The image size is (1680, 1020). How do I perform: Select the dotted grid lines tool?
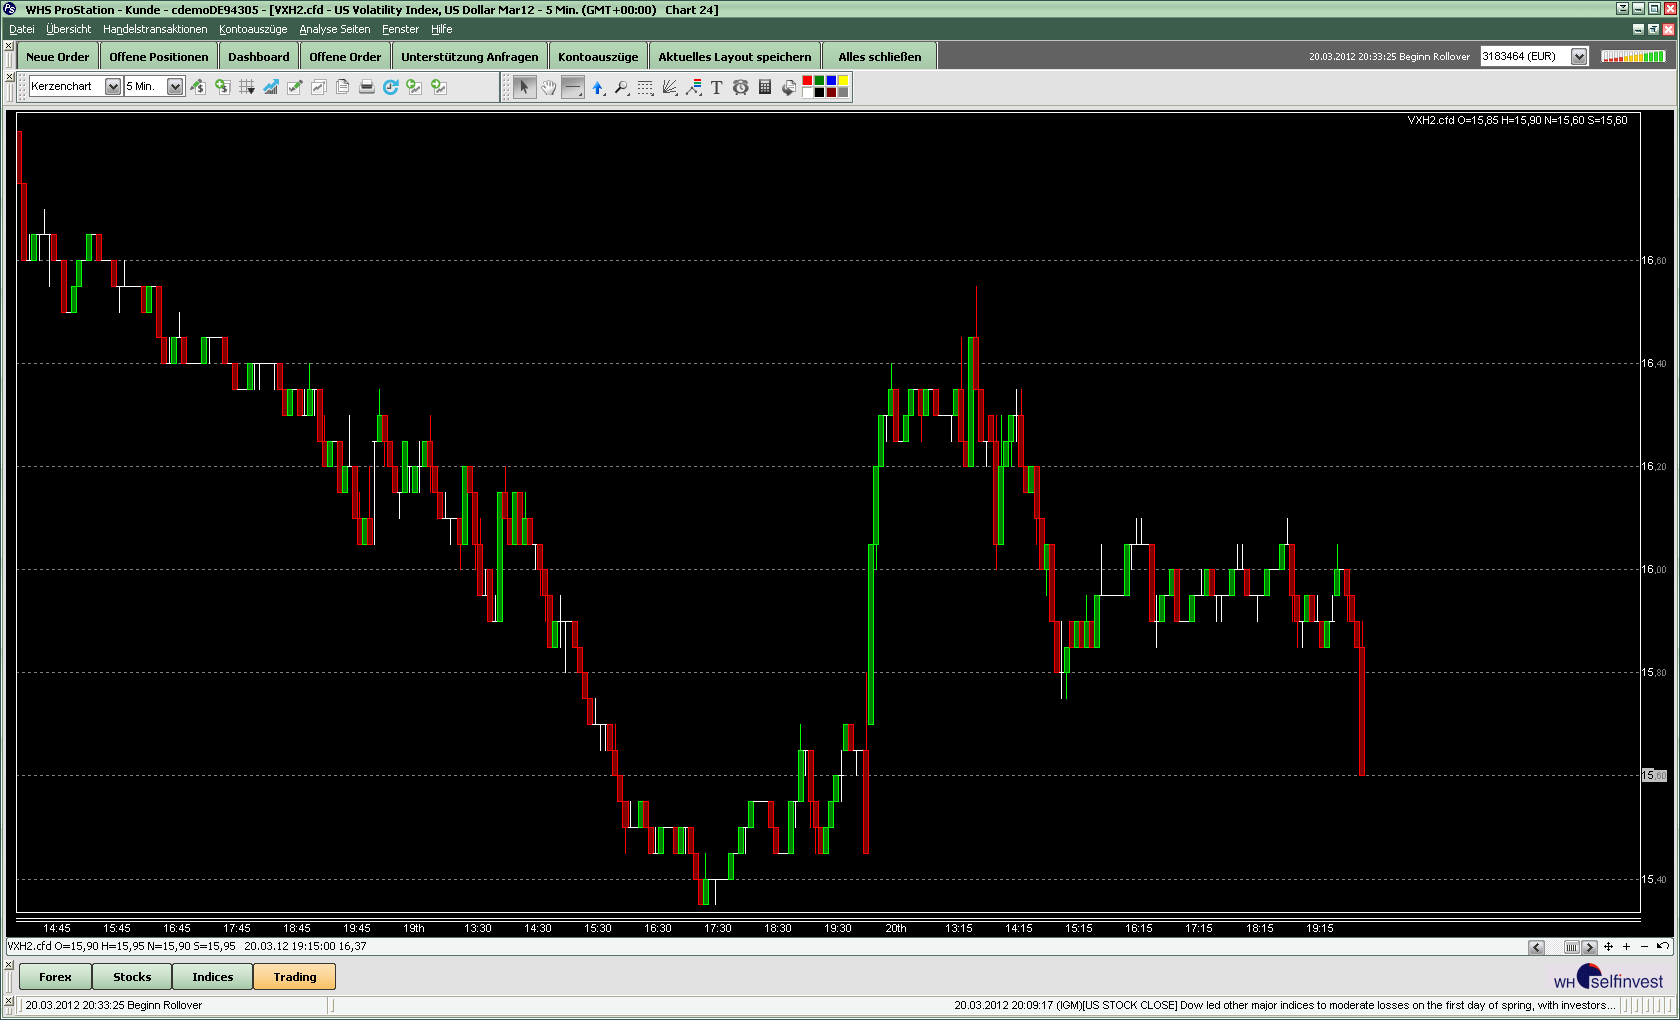click(646, 88)
